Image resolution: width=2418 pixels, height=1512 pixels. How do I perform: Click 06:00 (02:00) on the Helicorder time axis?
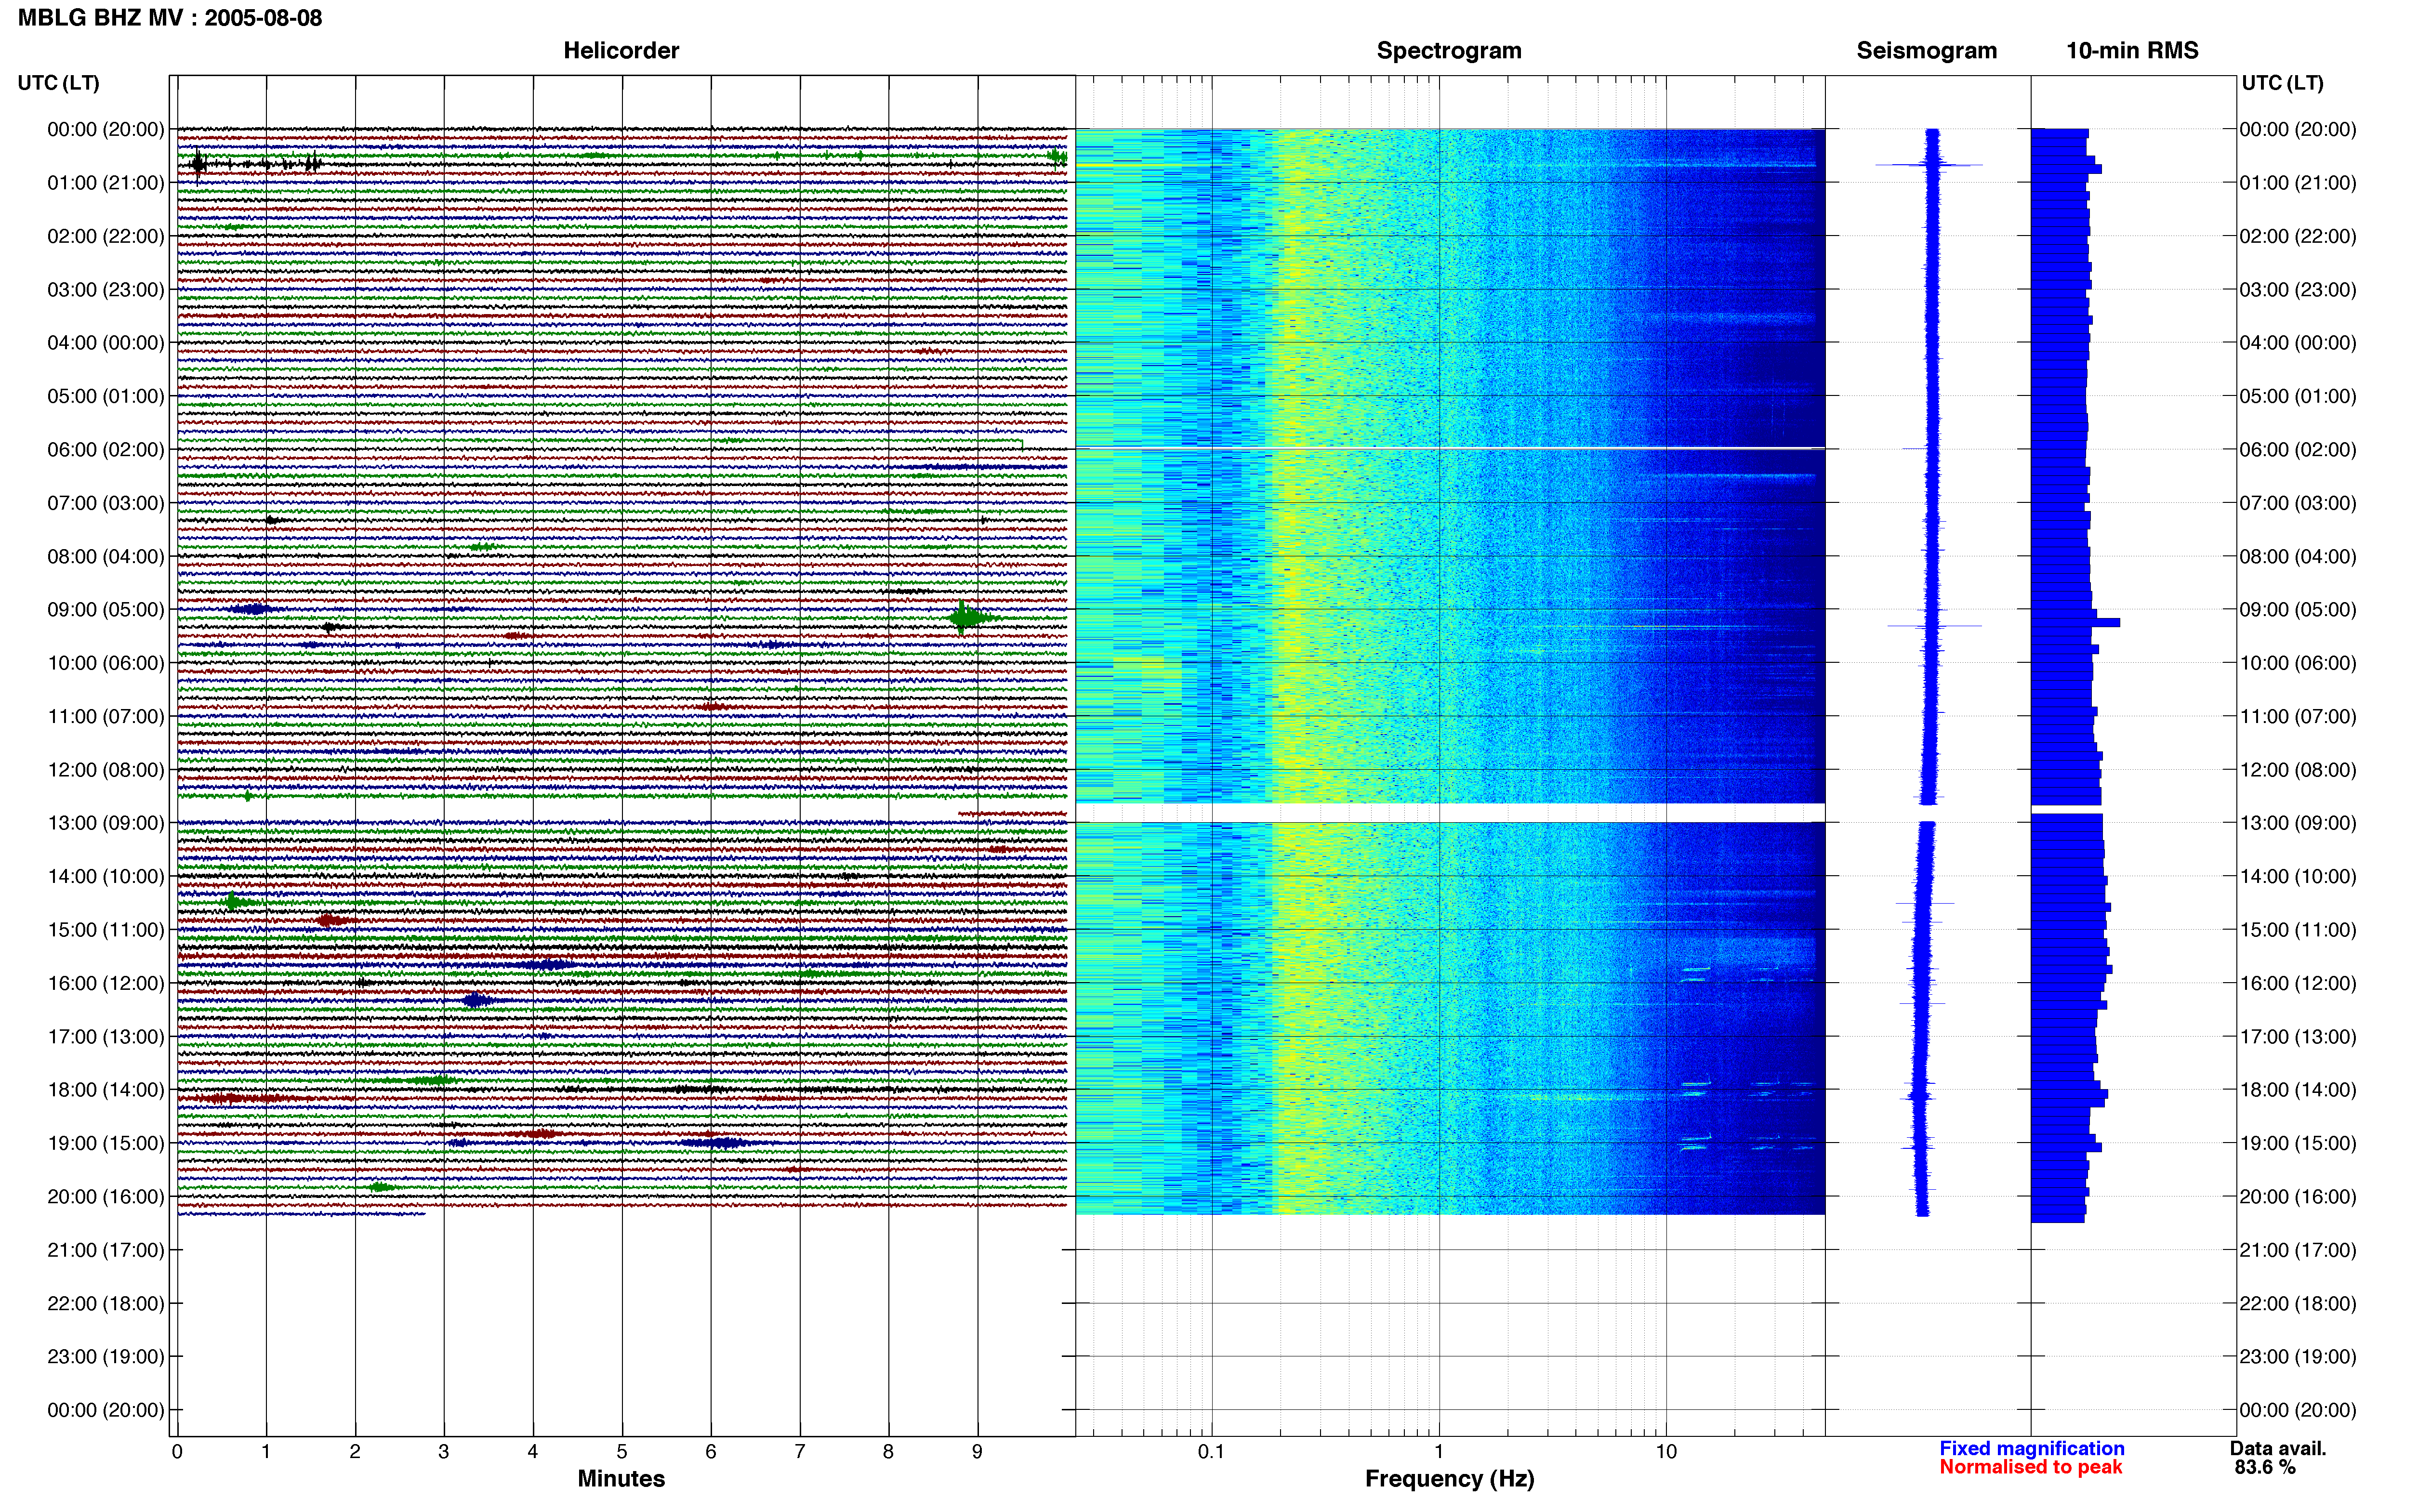(x=106, y=450)
